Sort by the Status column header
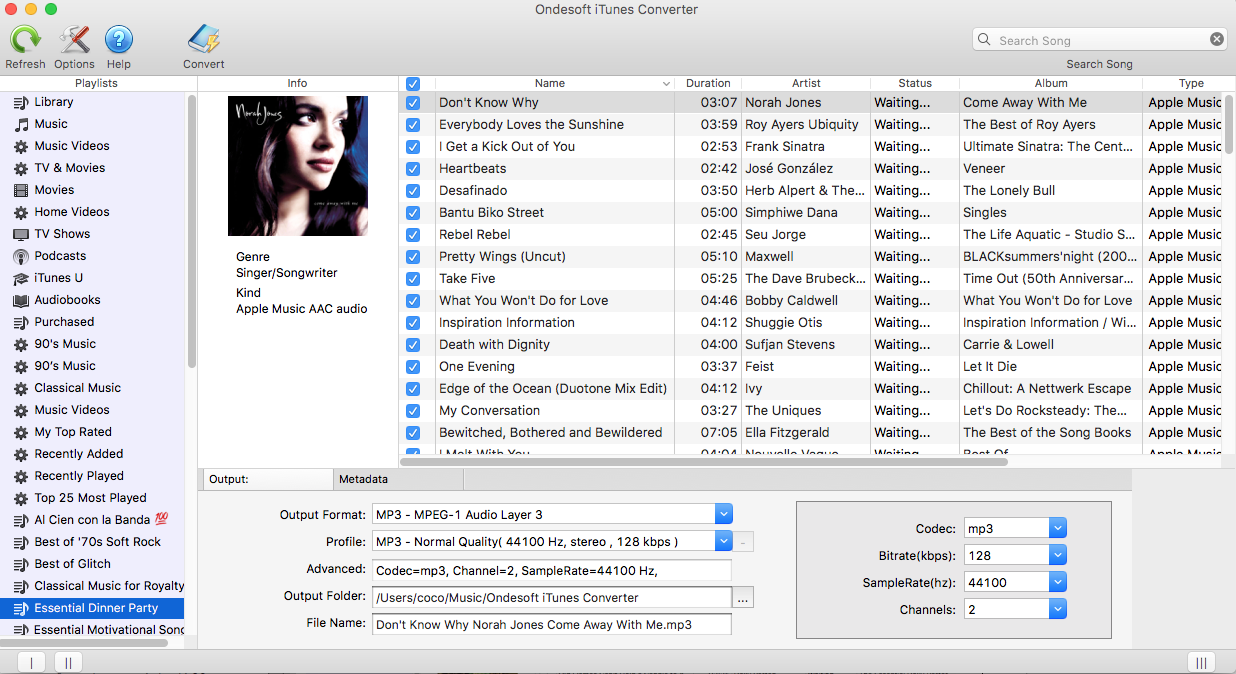This screenshot has width=1236, height=674. pyautogui.click(x=915, y=83)
